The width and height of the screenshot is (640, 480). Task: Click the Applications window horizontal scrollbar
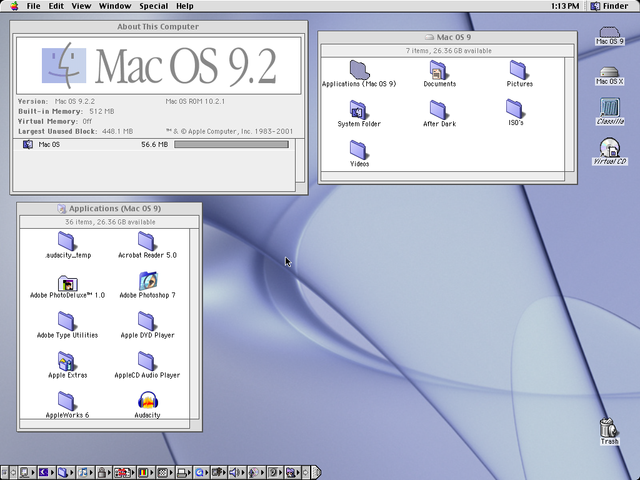click(x=105, y=424)
